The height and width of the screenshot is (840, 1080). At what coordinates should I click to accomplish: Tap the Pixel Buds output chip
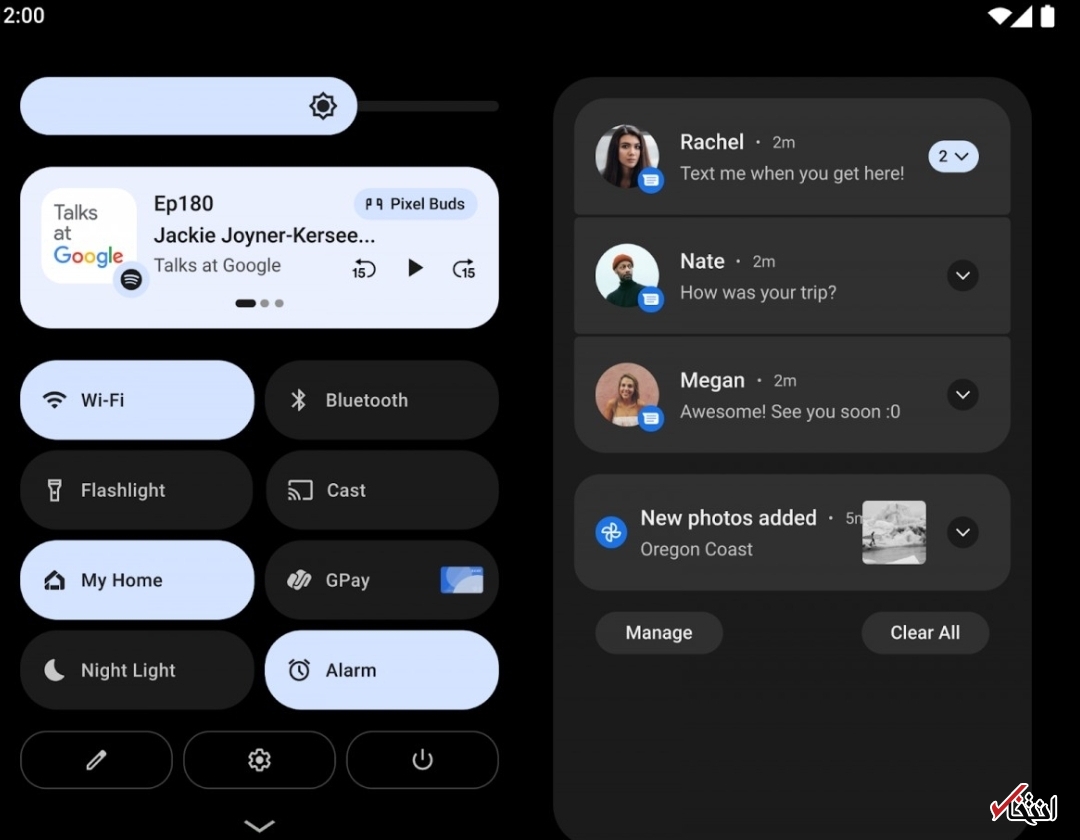415,204
